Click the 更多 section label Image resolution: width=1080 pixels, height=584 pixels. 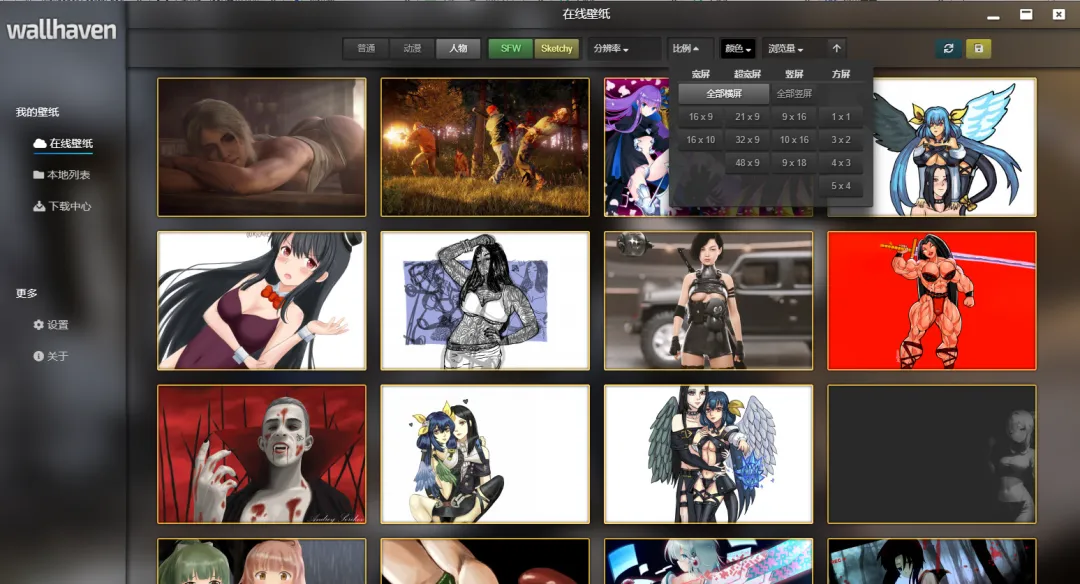coord(26,293)
